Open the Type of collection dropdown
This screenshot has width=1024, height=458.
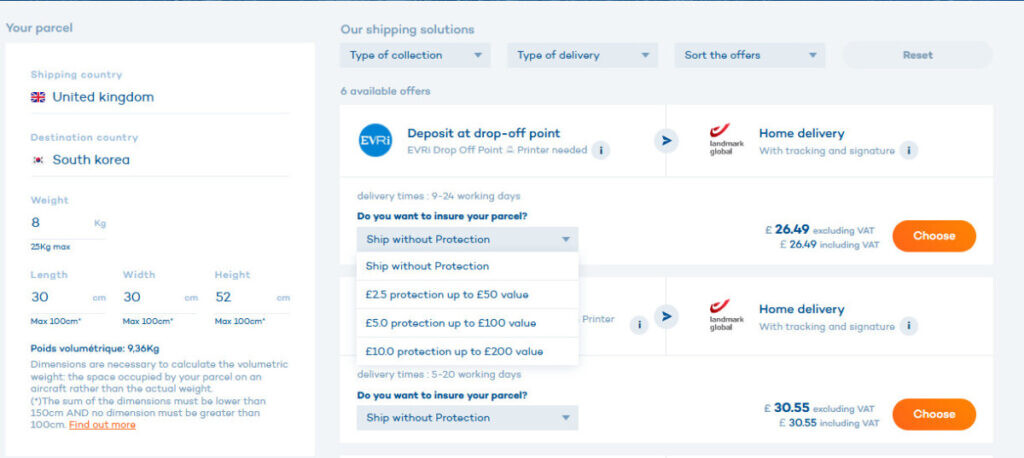(x=415, y=55)
